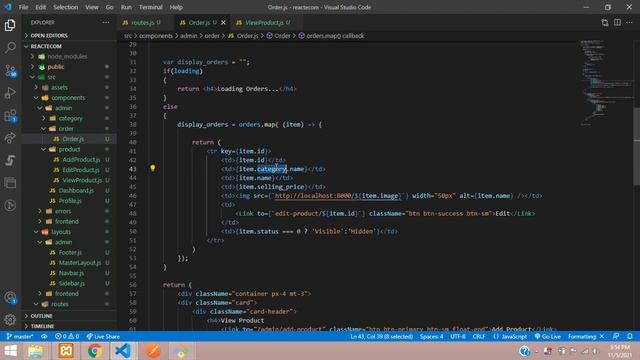The width and height of the screenshot is (640, 360).
Task: Open the Live Share activity bar icon
Action: pos(10,138)
